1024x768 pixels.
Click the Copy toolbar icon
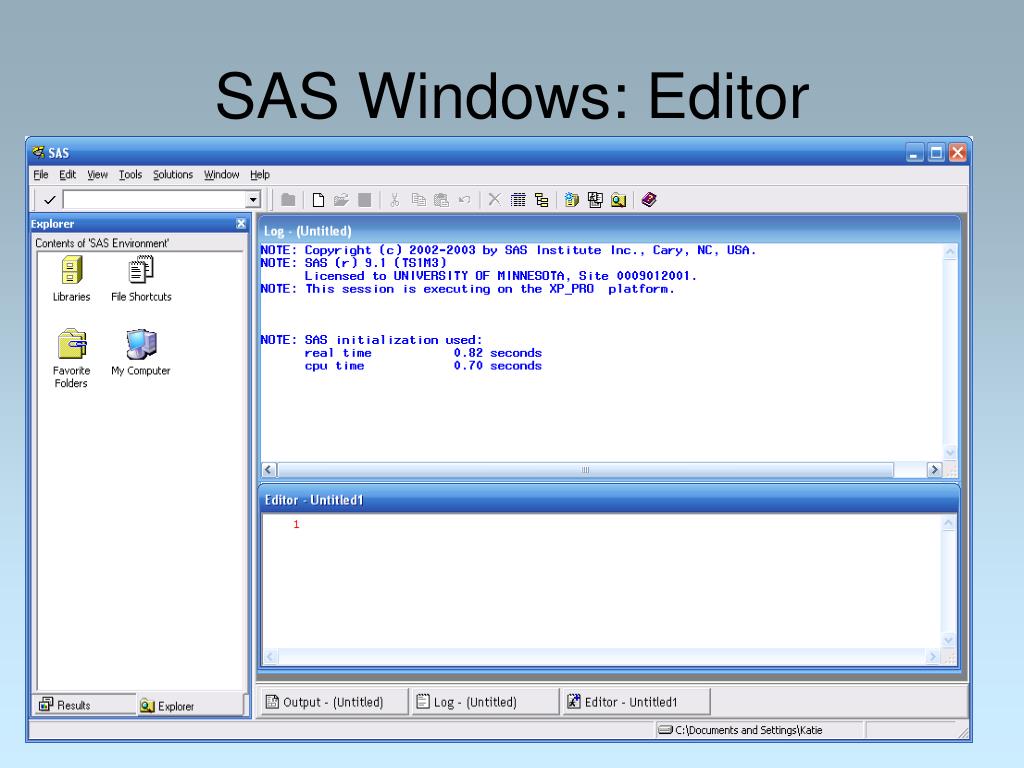click(419, 200)
